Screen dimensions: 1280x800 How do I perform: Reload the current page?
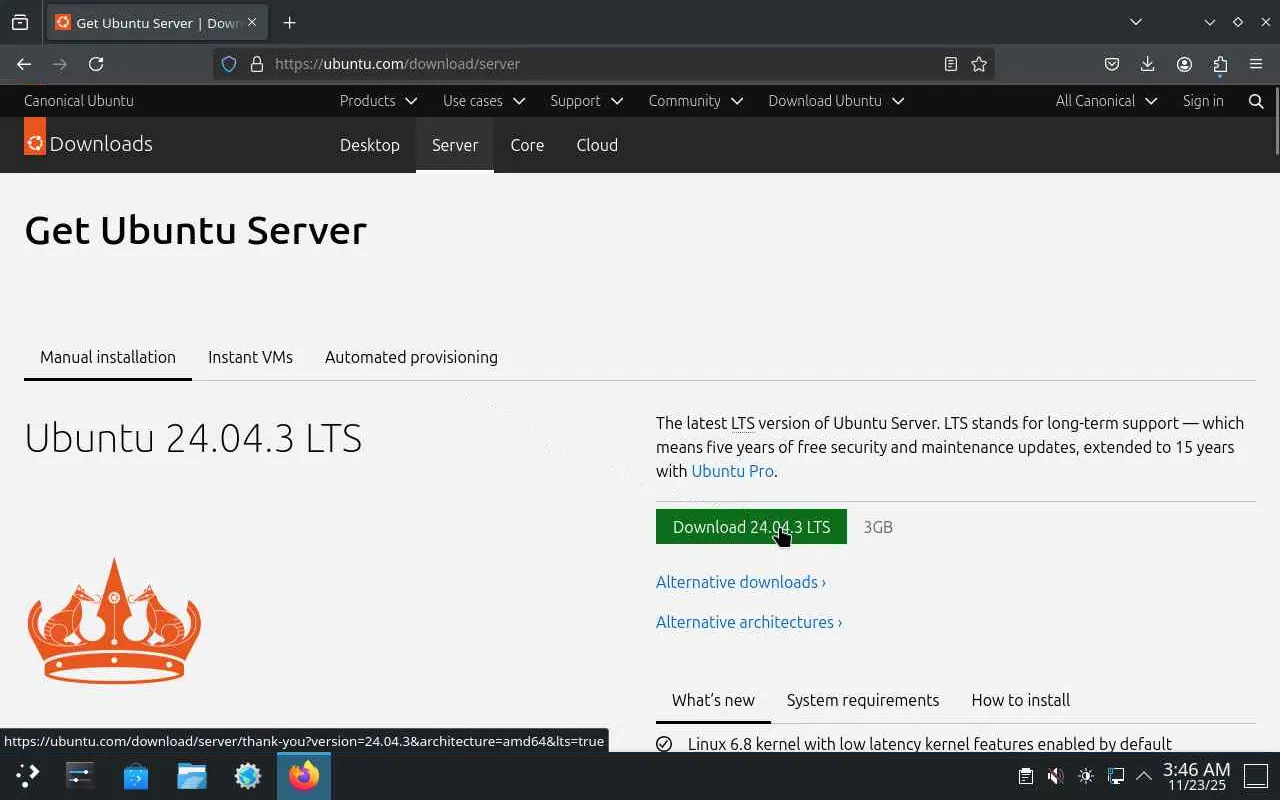[96, 64]
